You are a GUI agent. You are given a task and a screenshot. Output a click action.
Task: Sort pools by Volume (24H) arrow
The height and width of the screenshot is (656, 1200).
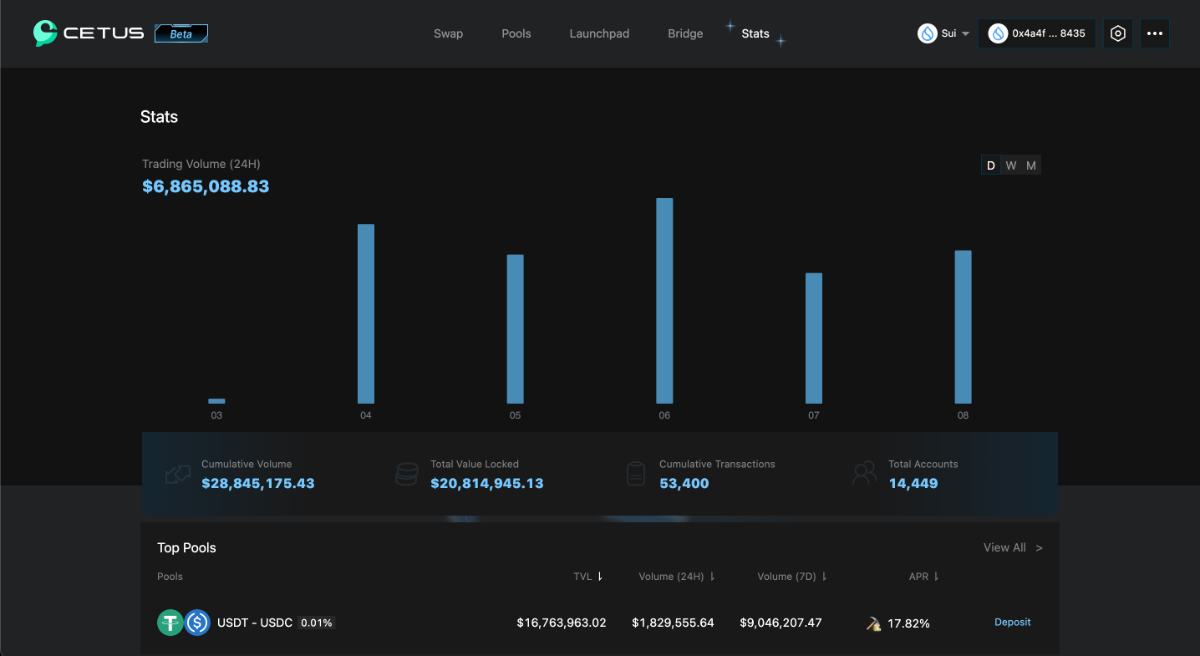(x=713, y=576)
